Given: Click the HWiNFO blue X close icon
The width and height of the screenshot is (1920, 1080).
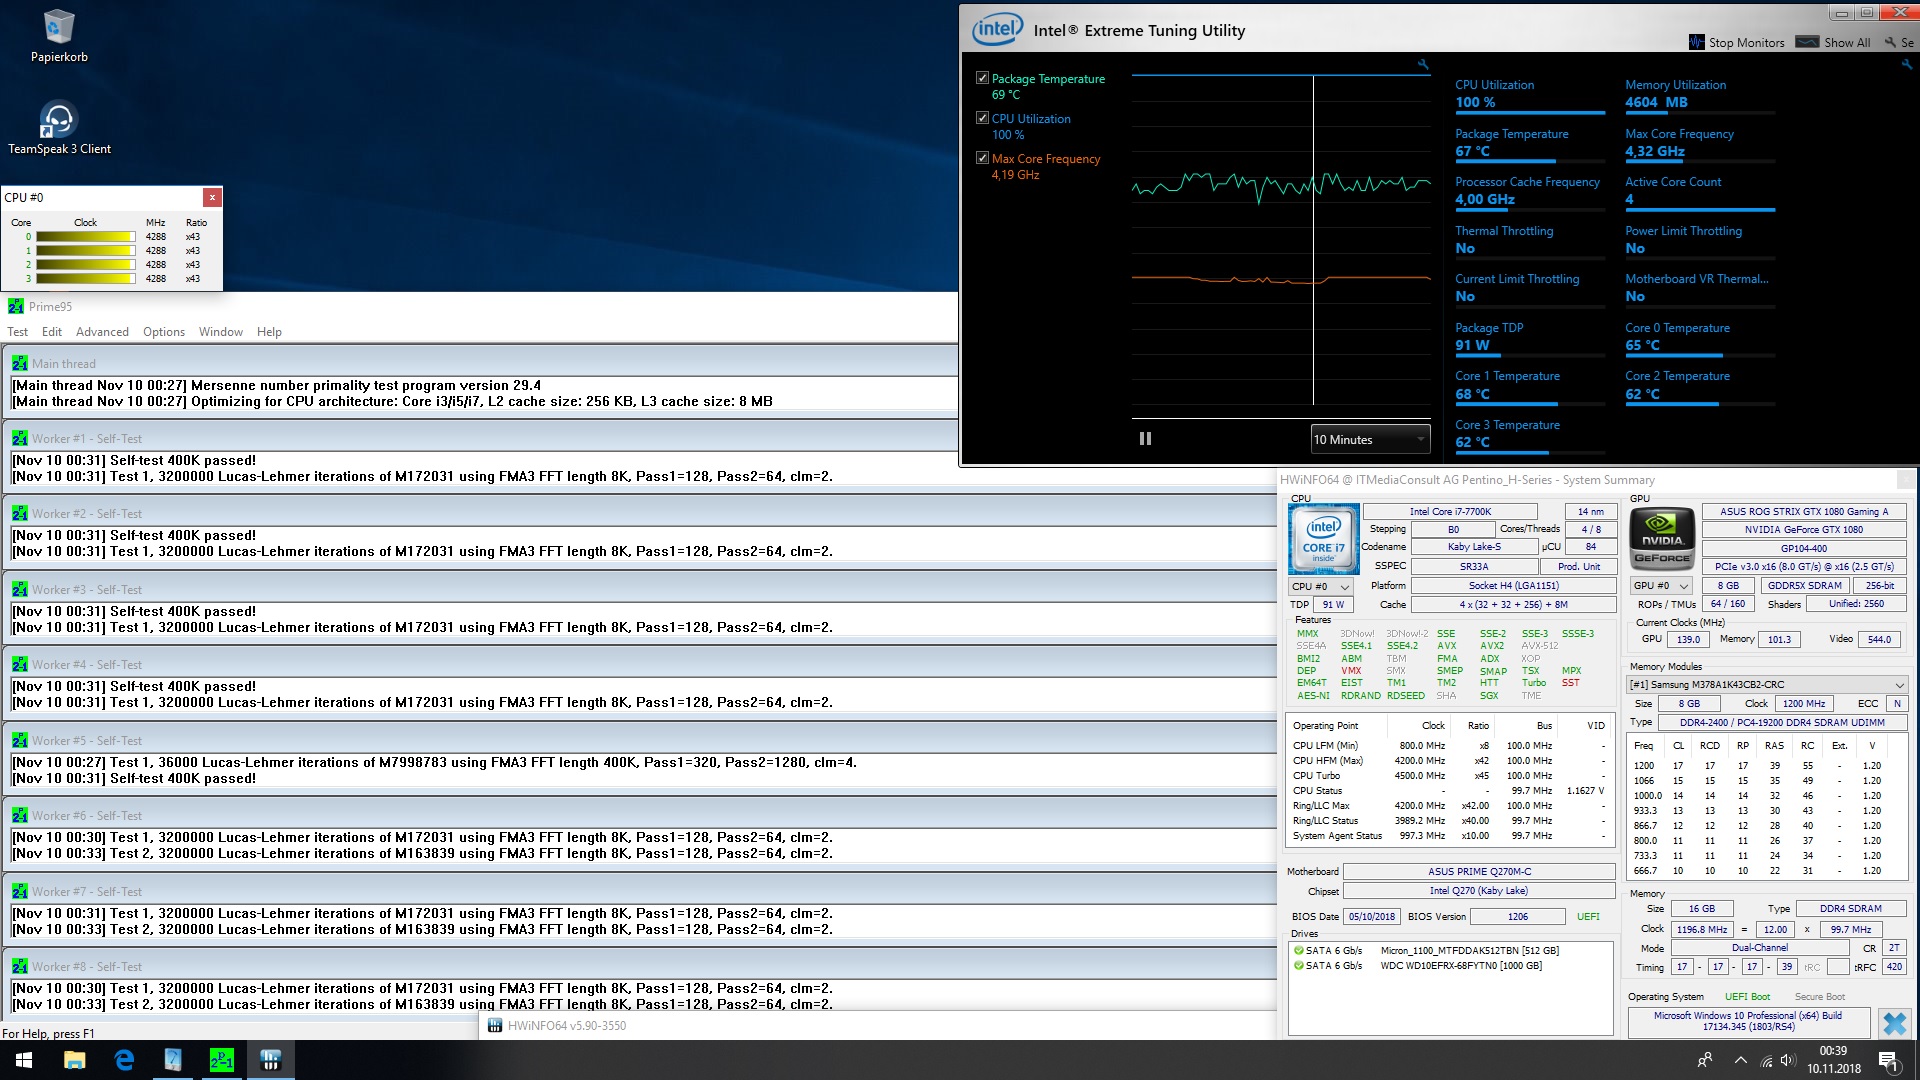Looking at the screenshot, I should pos(1894,1022).
